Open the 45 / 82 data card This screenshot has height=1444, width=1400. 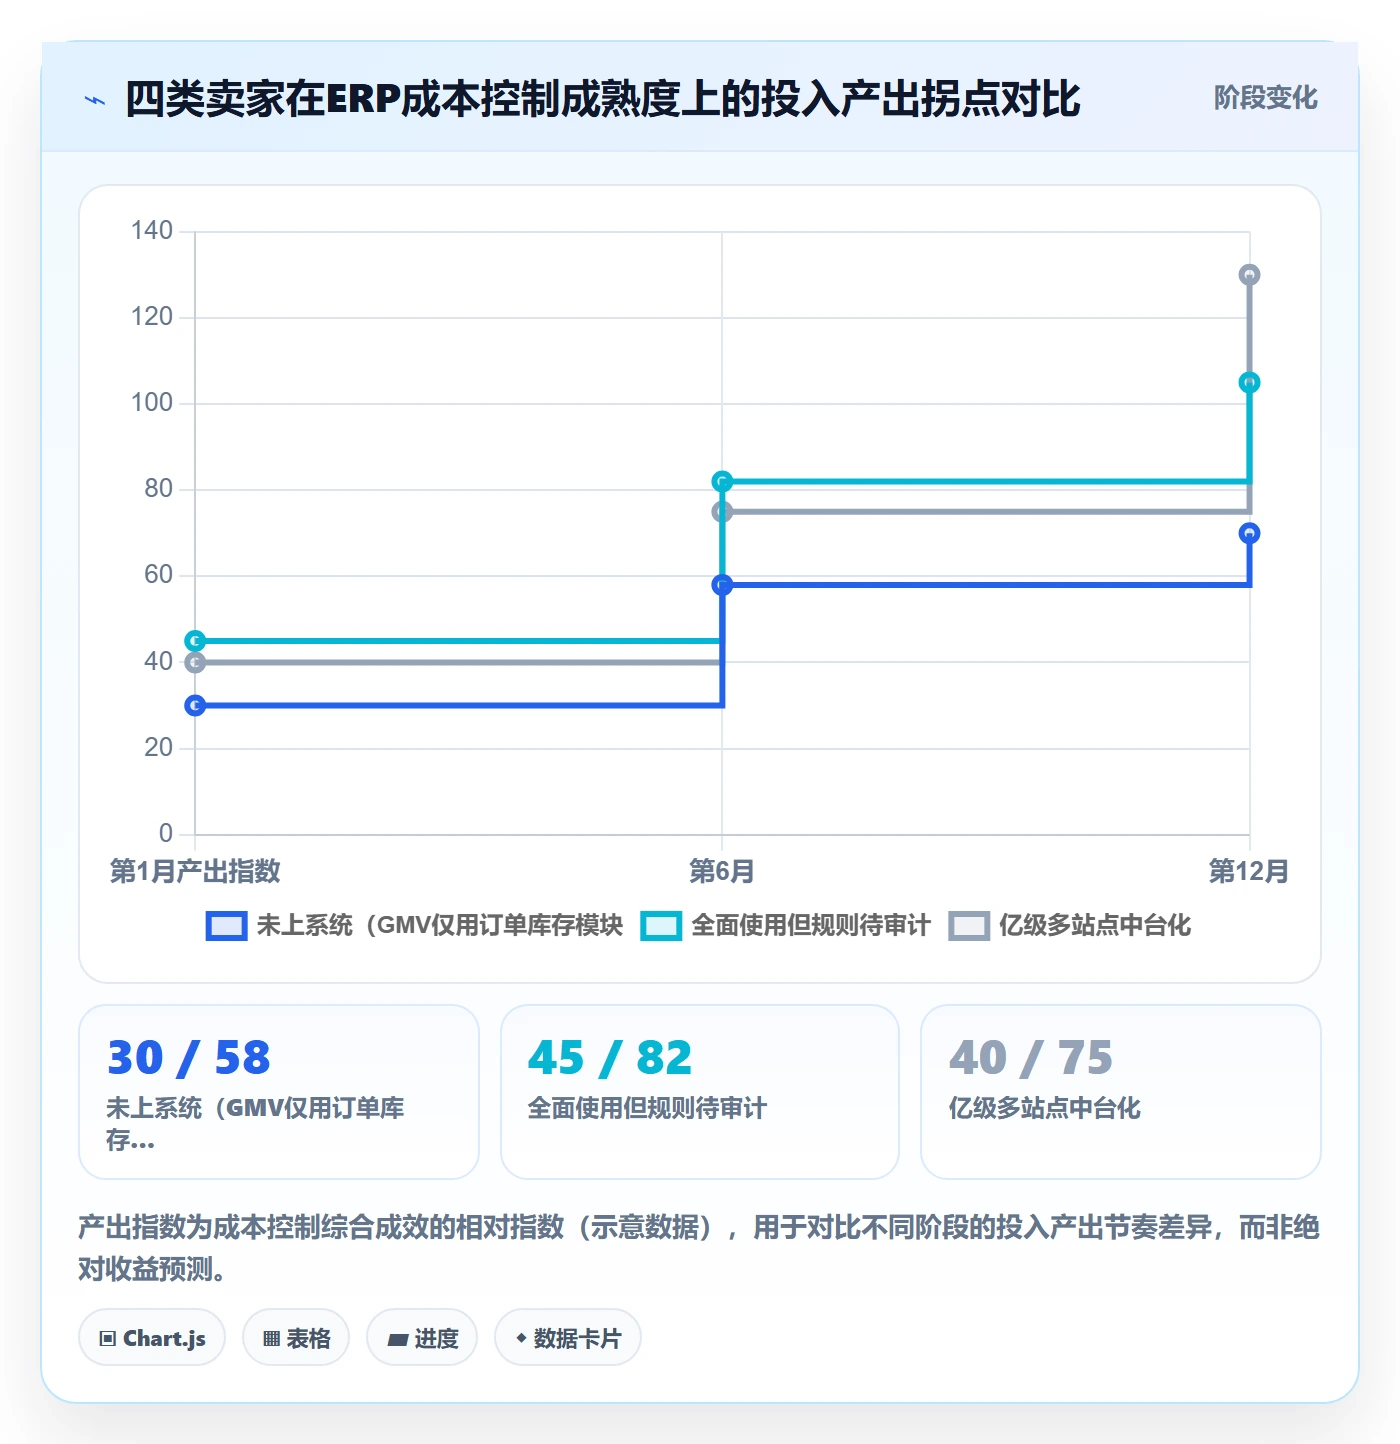point(700,1092)
